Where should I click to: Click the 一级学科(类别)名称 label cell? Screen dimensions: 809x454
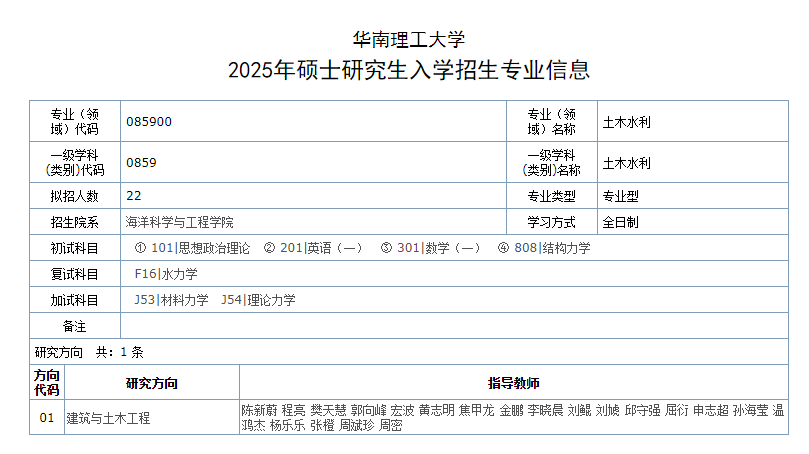coord(552,163)
